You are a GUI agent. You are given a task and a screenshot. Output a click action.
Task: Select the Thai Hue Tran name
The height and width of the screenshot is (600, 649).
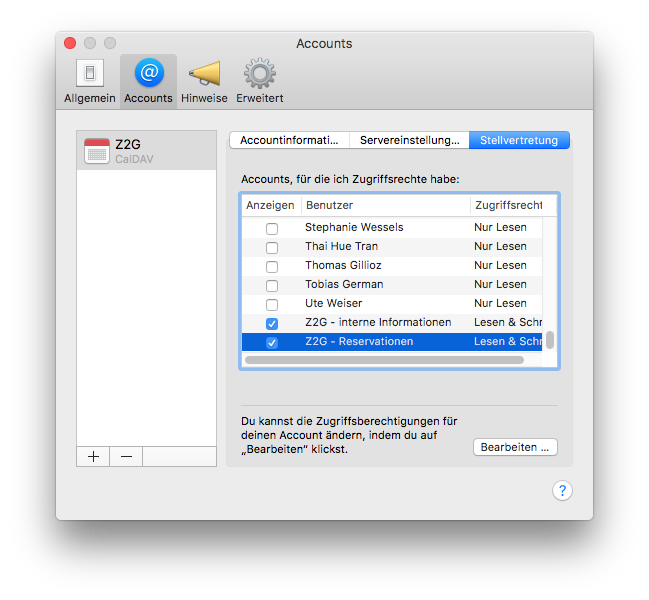pos(341,246)
